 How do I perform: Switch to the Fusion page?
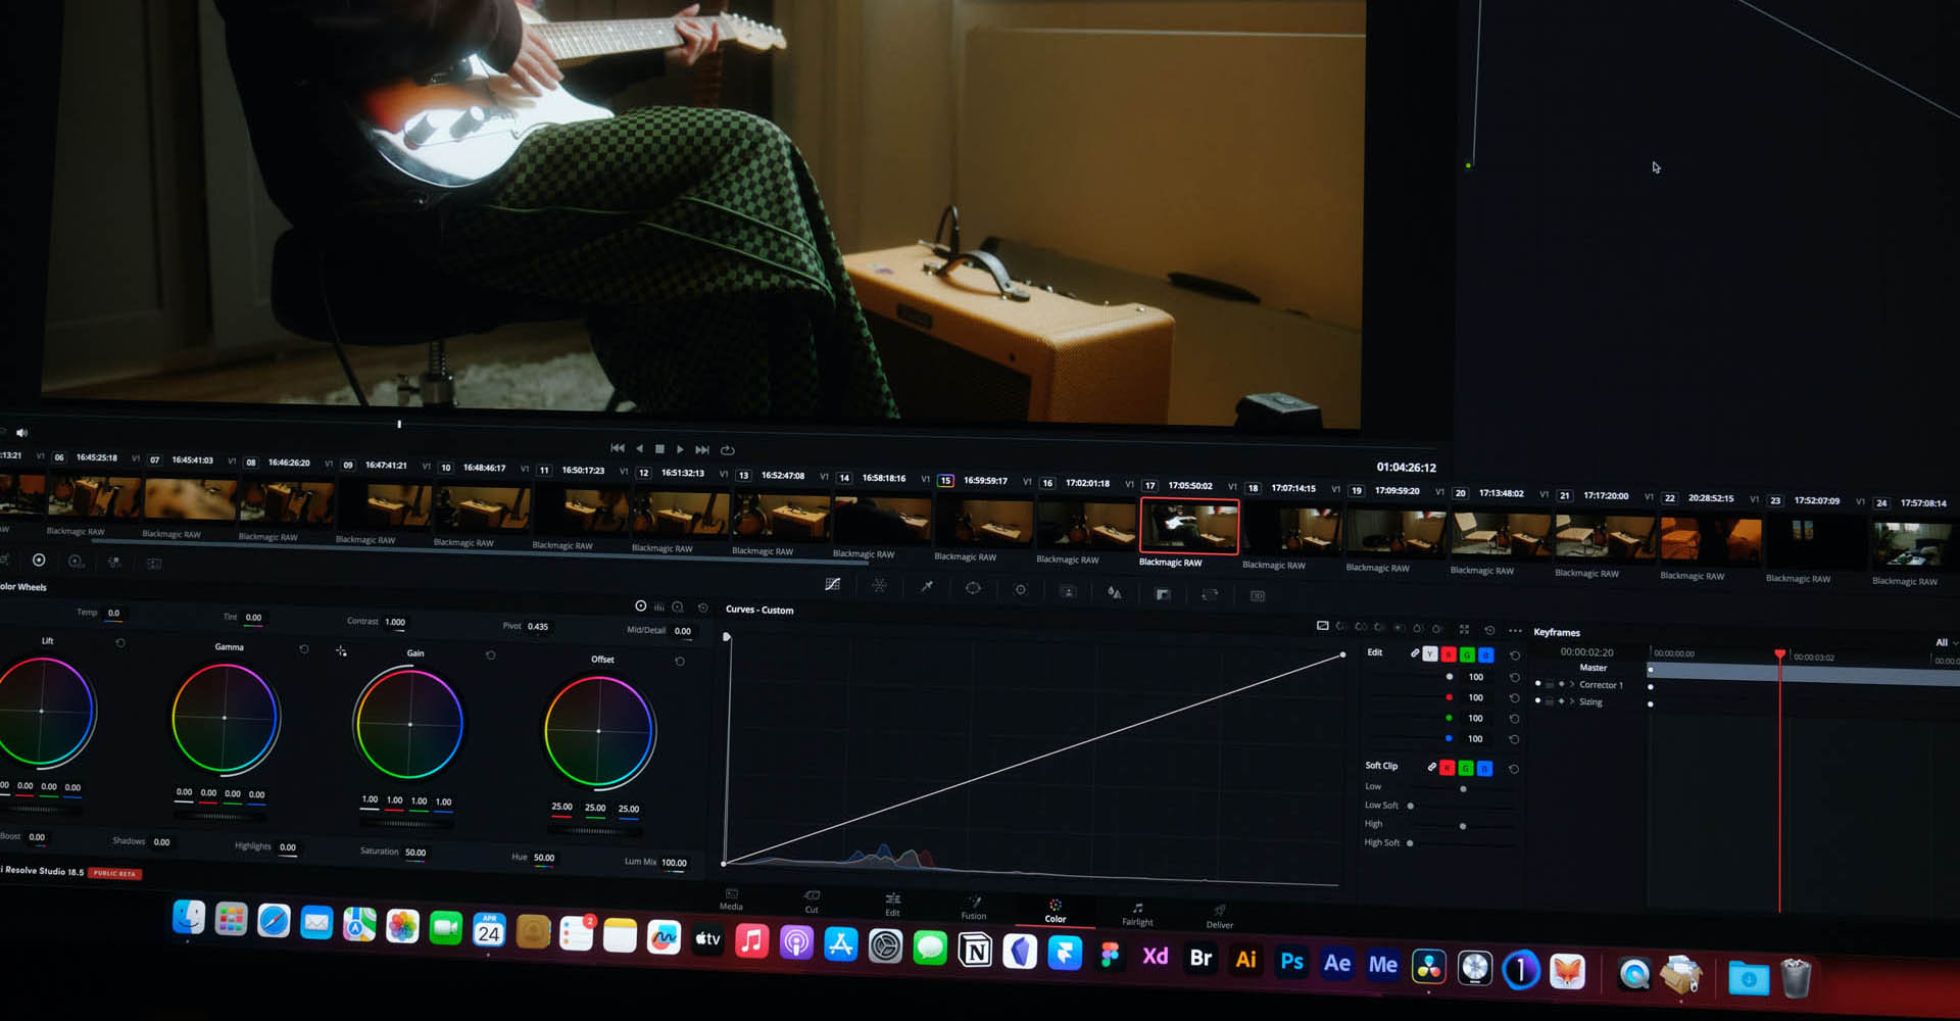973,908
